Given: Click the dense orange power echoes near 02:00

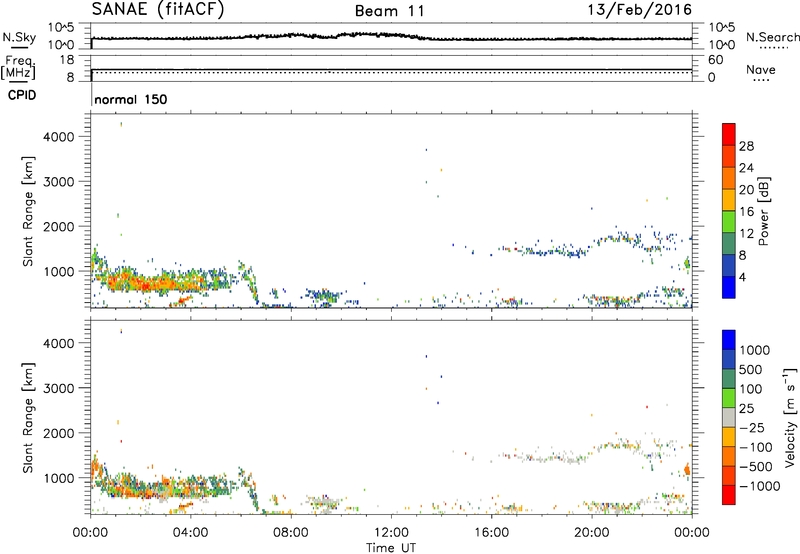Looking at the screenshot, I should [x=143, y=282].
